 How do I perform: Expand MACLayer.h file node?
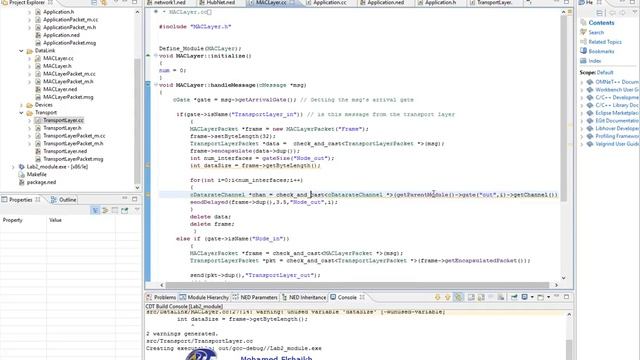pyautogui.click(x=29, y=66)
